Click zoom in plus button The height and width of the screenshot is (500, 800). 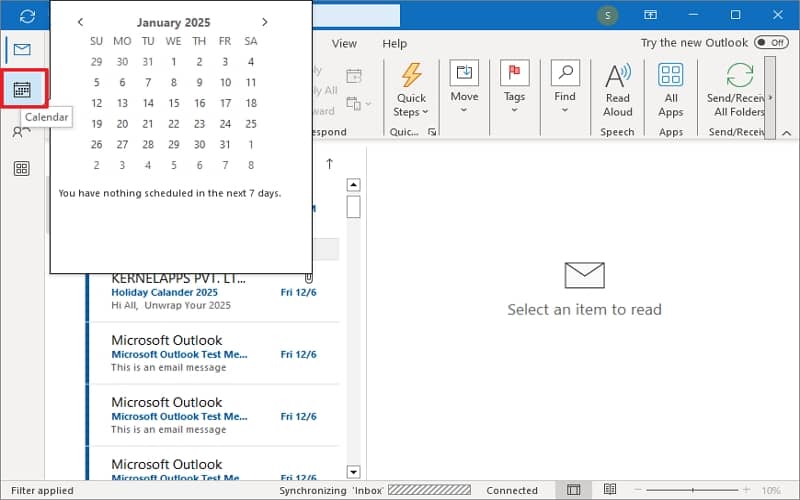[746, 490]
